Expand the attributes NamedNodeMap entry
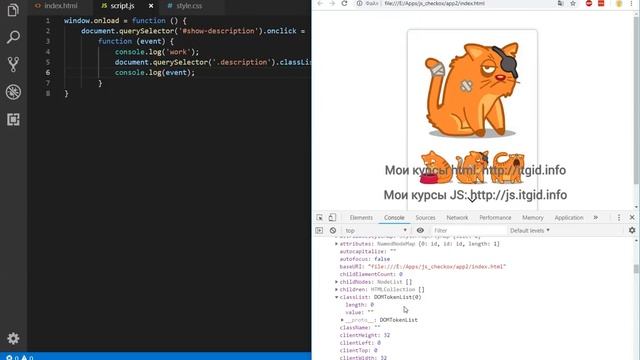The height and width of the screenshot is (360, 640). [336, 244]
